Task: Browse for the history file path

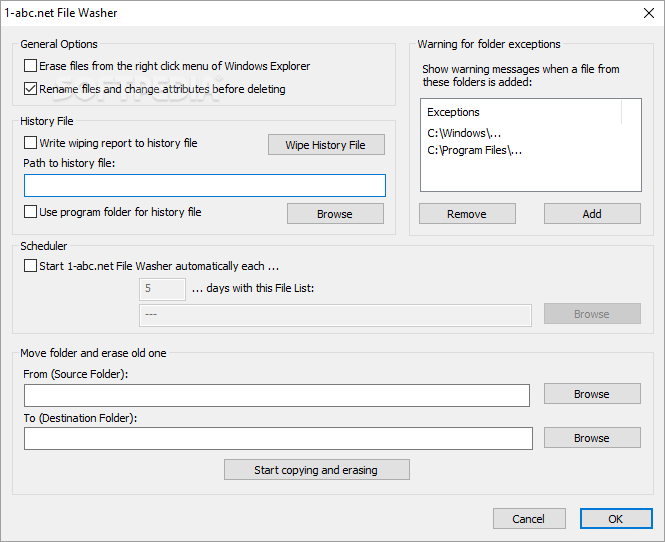Action: (x=335, y=213)
